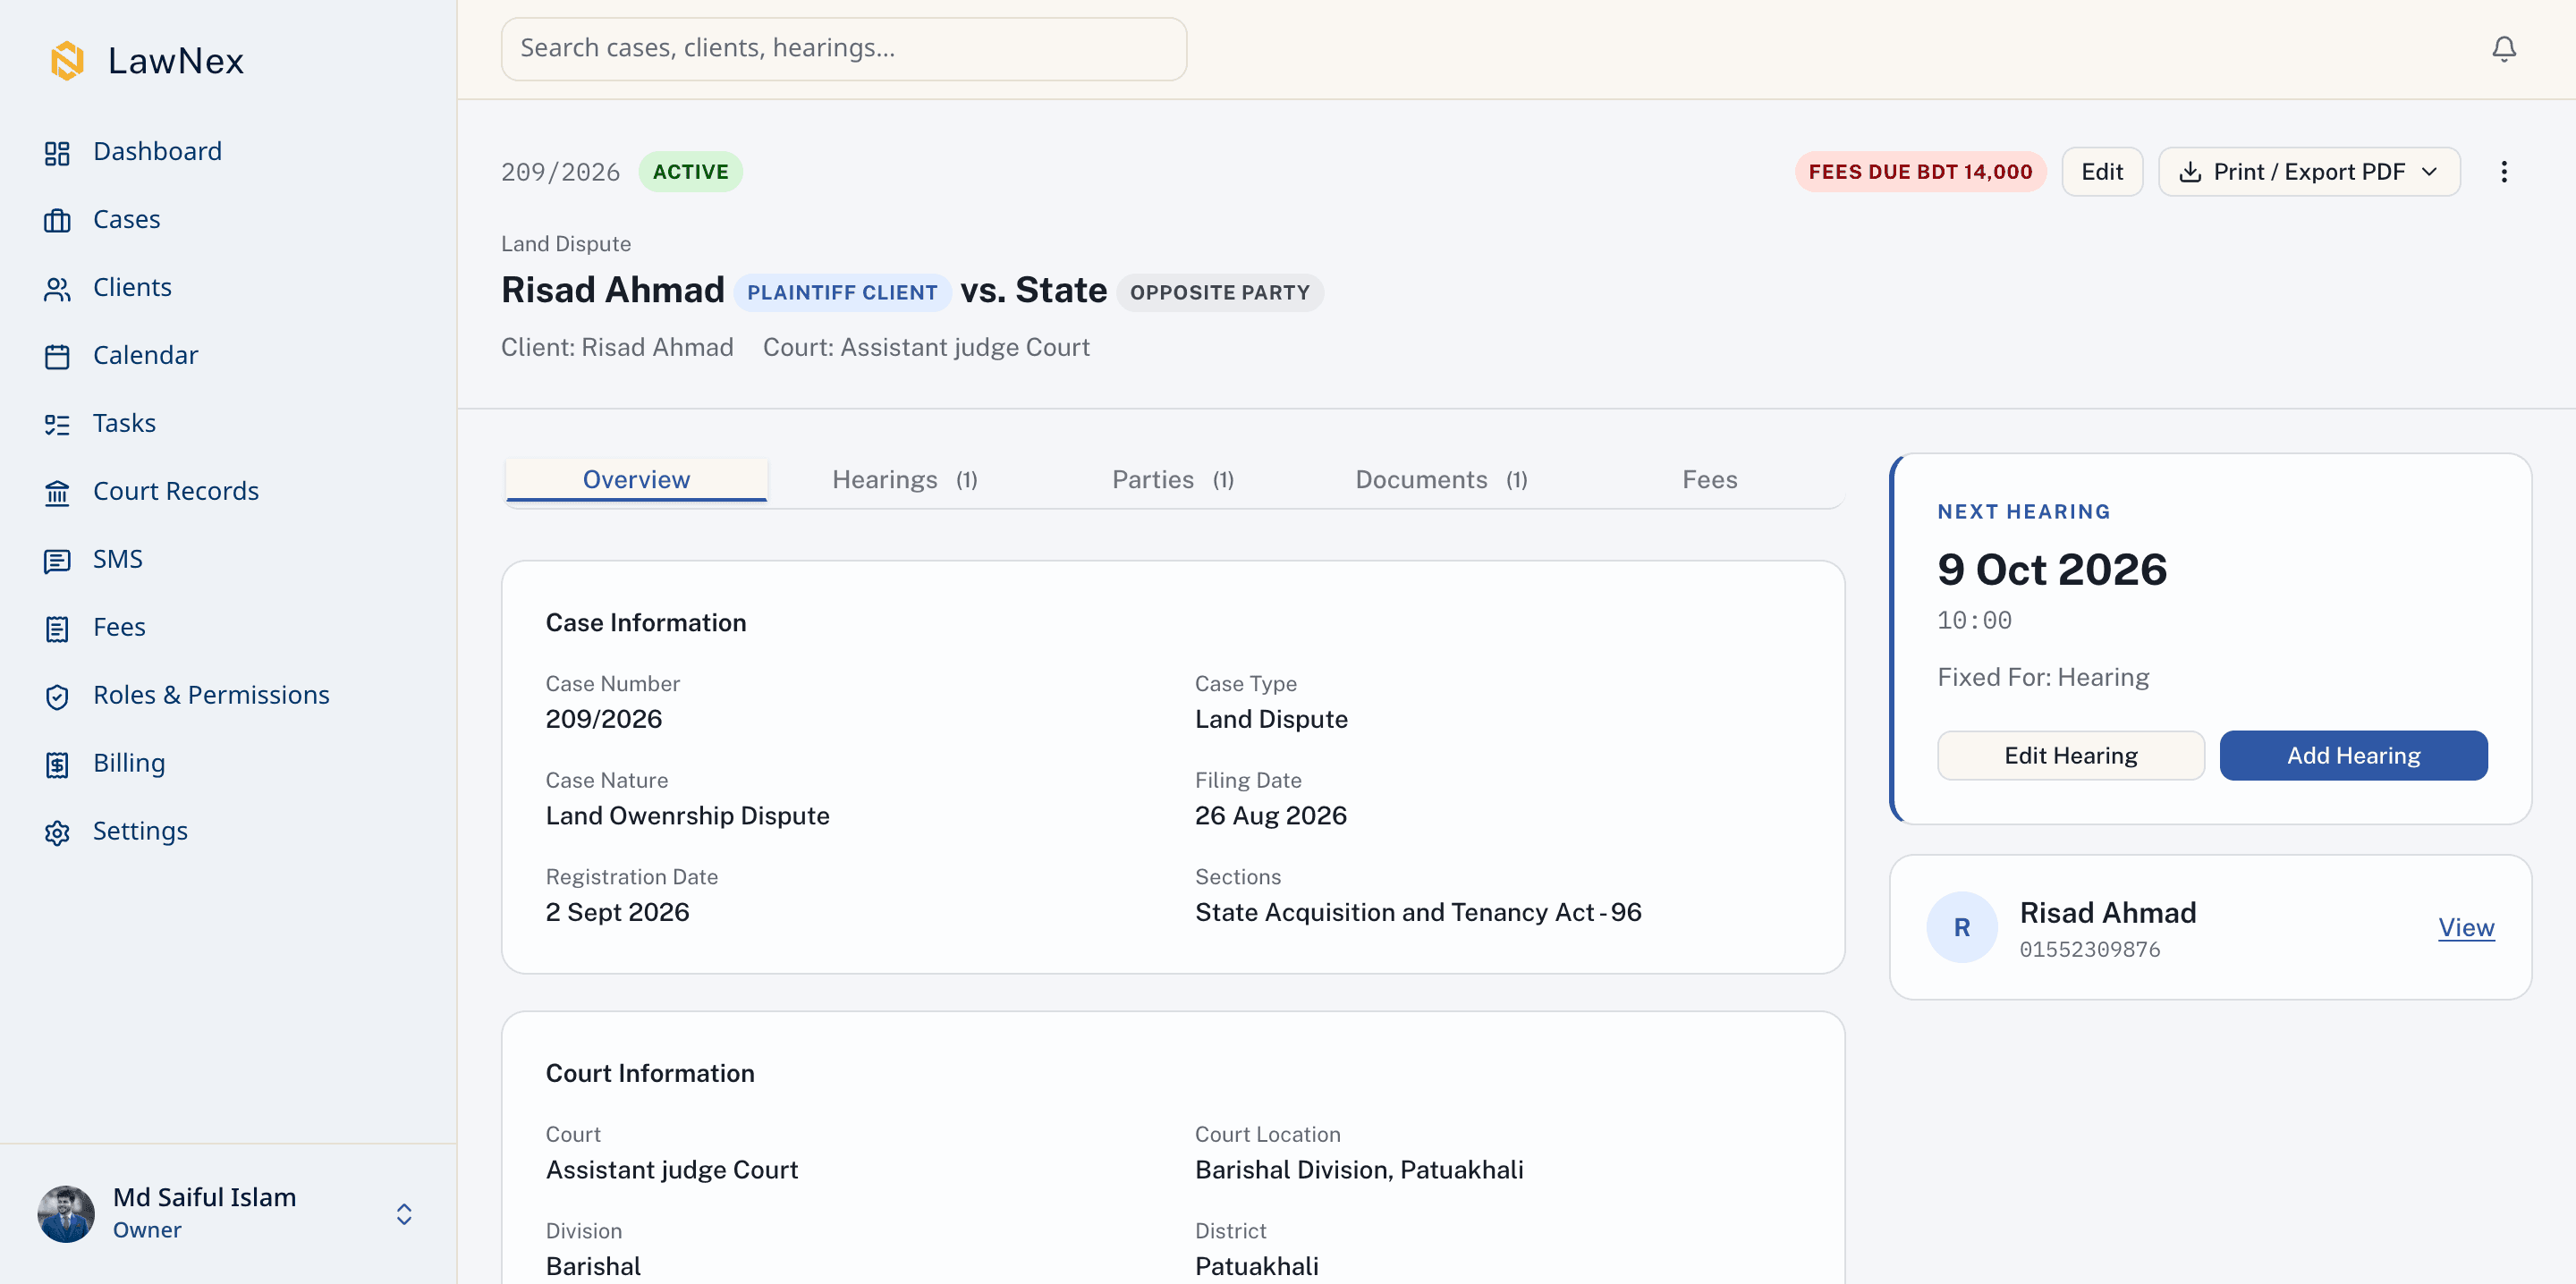Image resolution: width=2576 pixels, height=1284 pixels.
Task: Focus the search cases, clients, hearings field
Action: pyautogui.click(x=843, y=49)
